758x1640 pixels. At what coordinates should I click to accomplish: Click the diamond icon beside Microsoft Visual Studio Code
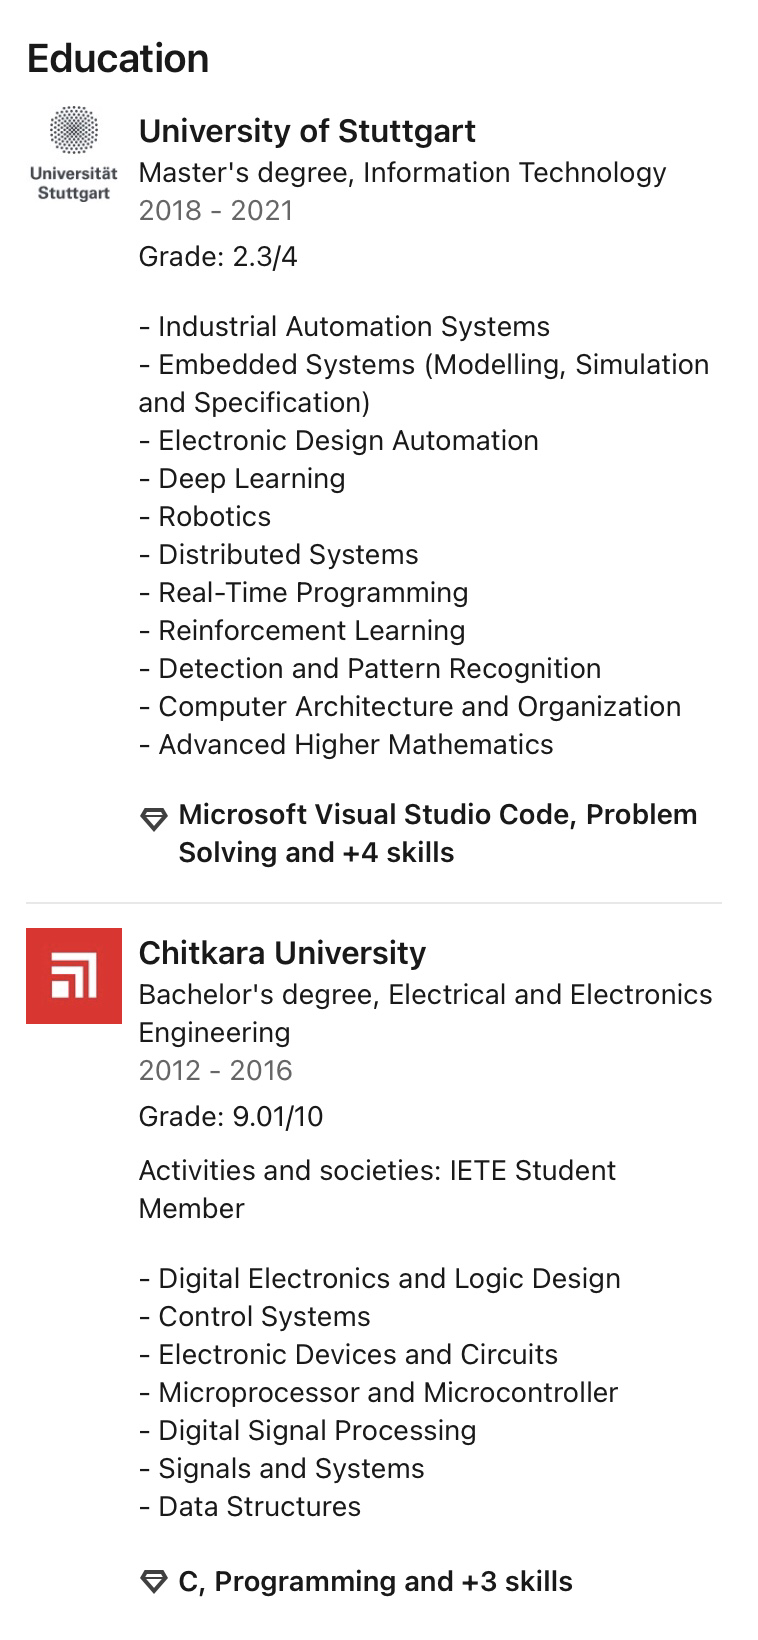[153, 820]
